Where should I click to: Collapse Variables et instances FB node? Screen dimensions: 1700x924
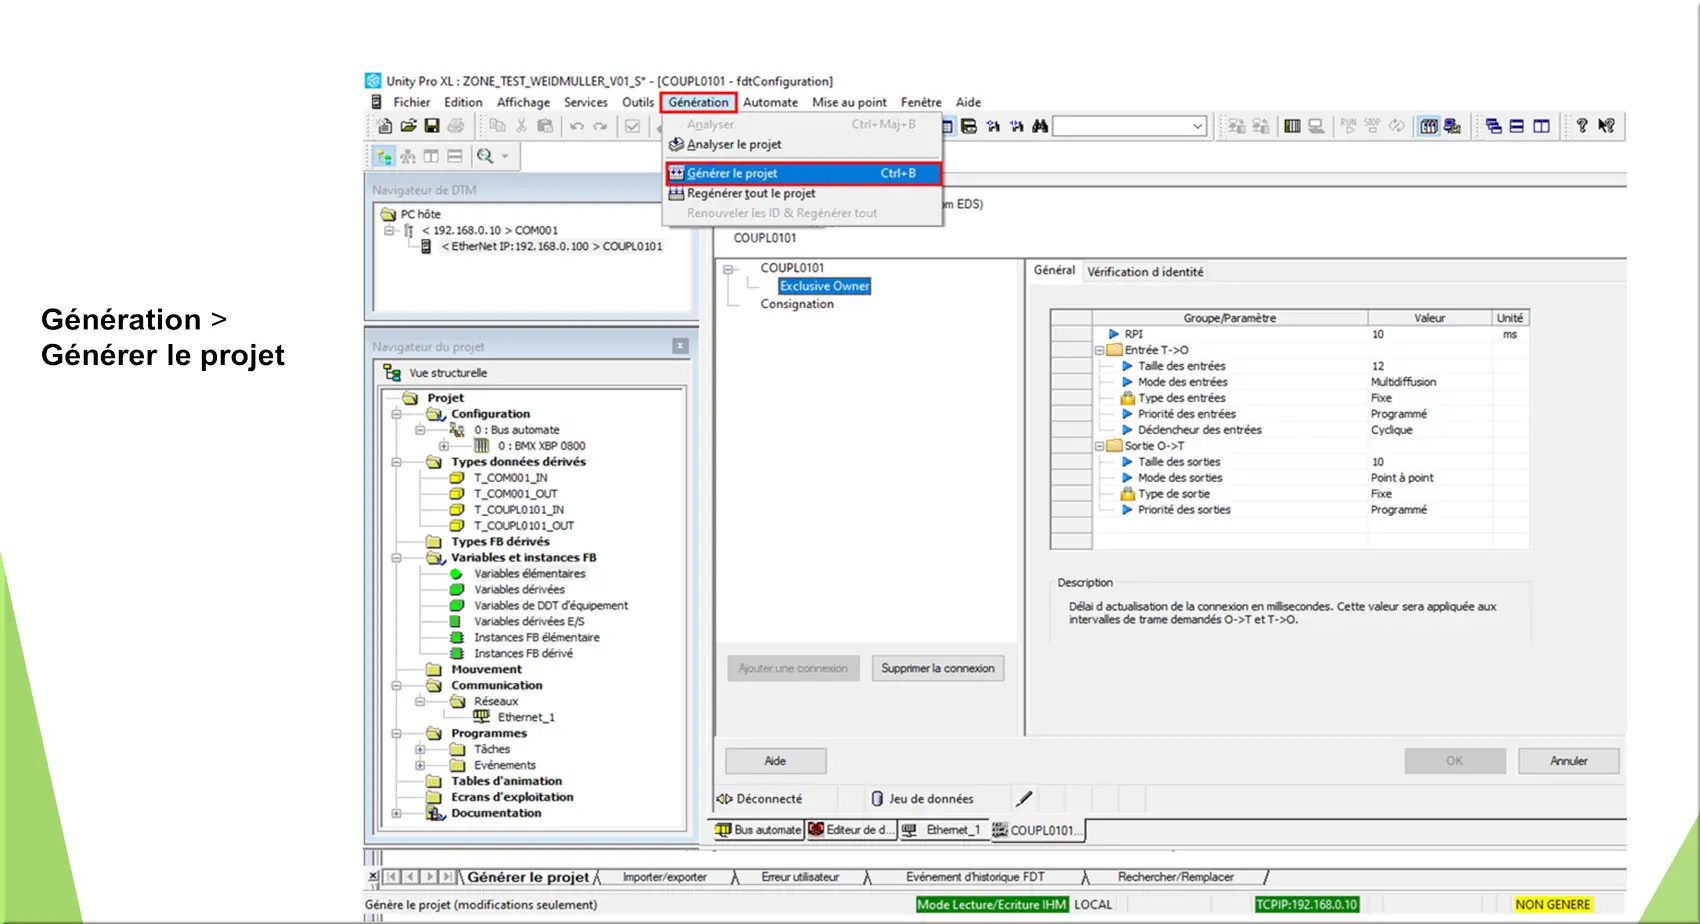coord(396,558)
